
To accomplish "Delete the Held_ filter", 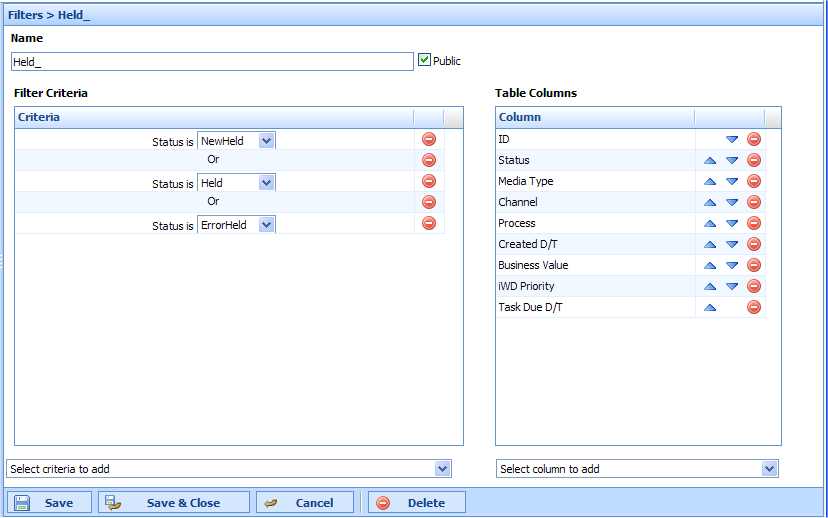I will (x=417, y=502).
